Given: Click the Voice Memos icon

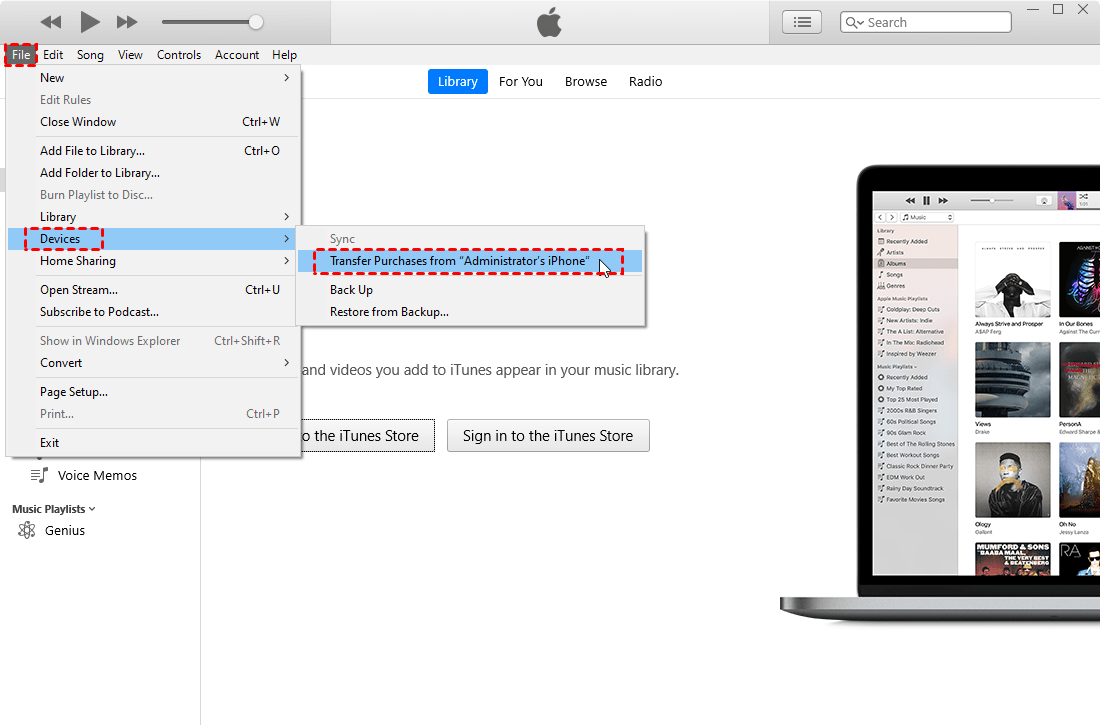Looking at the screenshot, I should click(x=39, y=475).
